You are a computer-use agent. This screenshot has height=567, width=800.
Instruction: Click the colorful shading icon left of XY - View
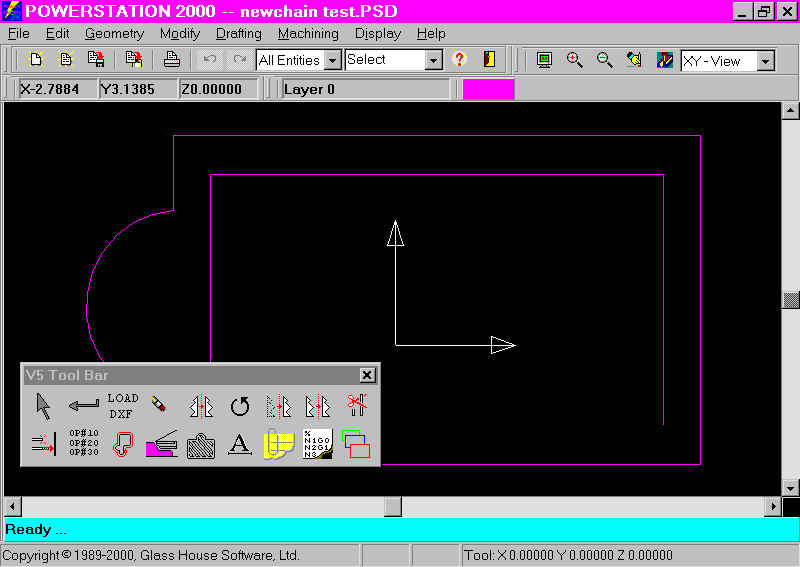[664, 60]
